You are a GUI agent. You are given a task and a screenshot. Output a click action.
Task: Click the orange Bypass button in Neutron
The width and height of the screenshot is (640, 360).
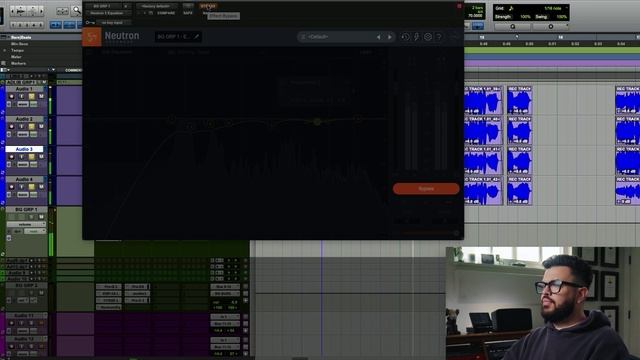tap(426, 189)
